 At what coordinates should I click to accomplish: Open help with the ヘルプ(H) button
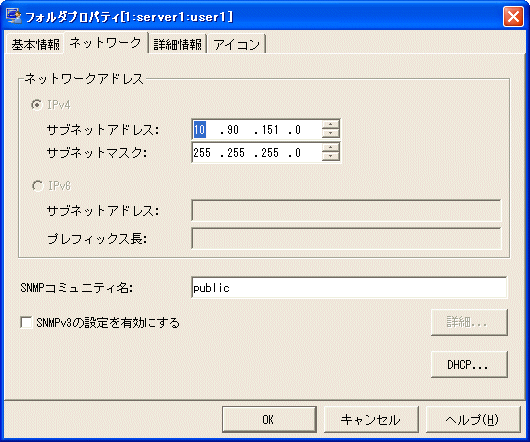point(473,419)
